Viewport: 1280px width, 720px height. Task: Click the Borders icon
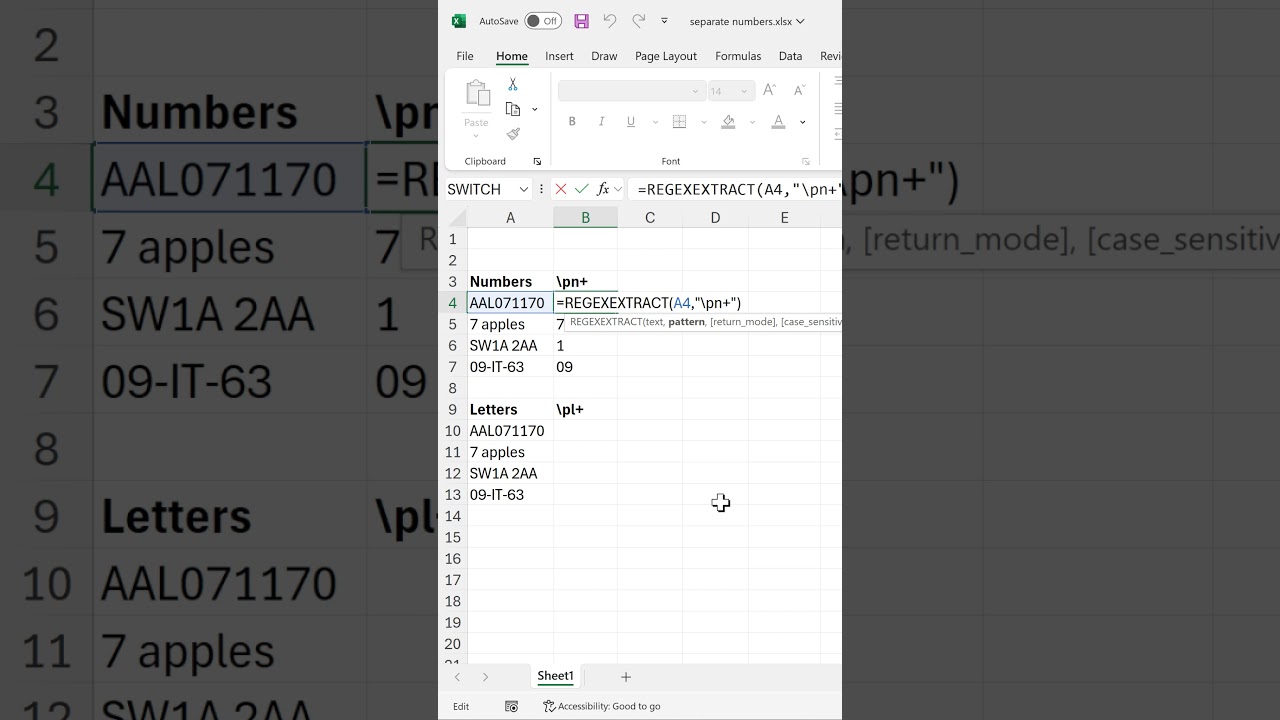(679, 122)
